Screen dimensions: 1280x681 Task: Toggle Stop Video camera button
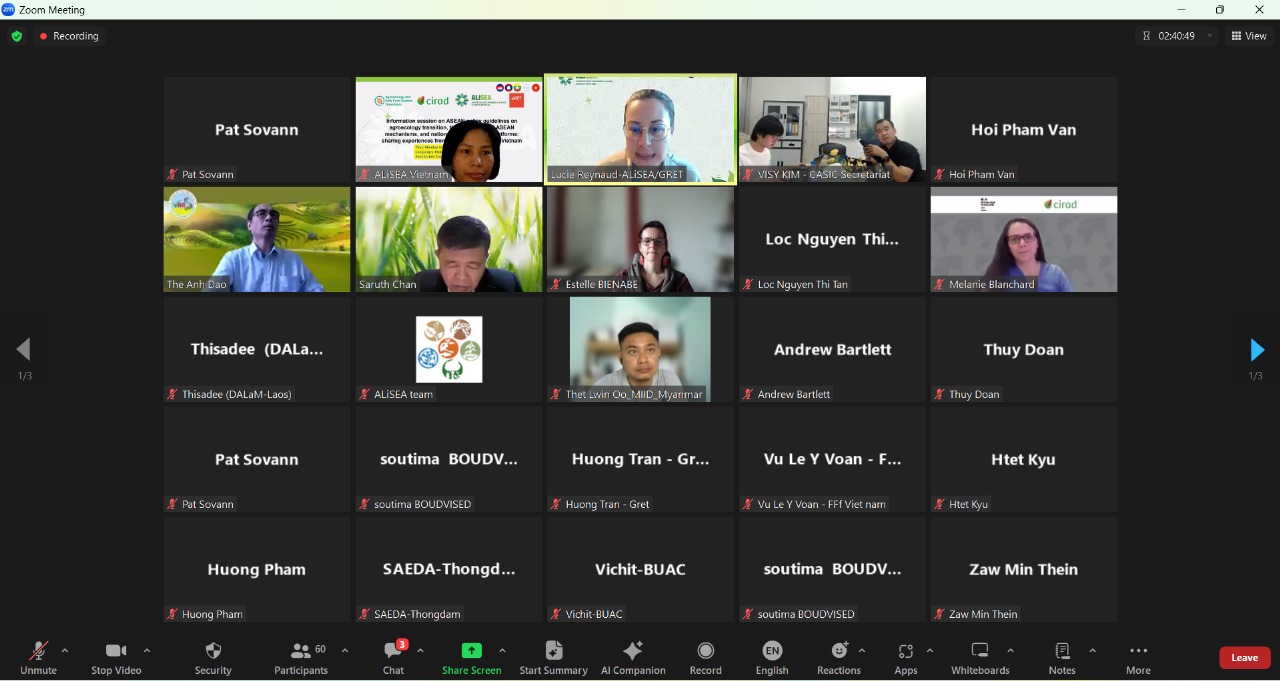(x=116, y=657)
